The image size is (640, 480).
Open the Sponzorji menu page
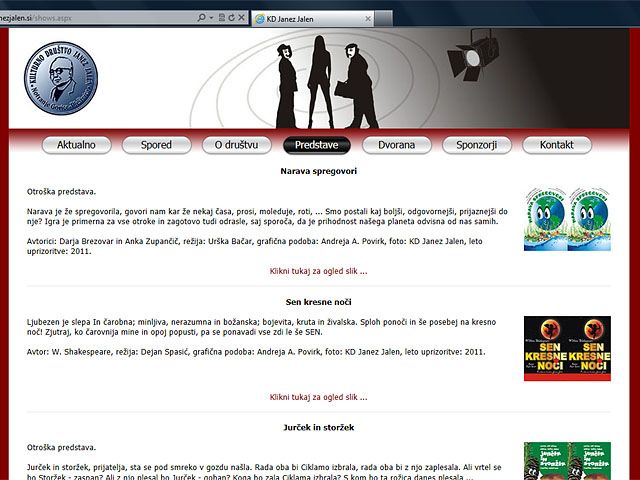(x=476, y=145)
